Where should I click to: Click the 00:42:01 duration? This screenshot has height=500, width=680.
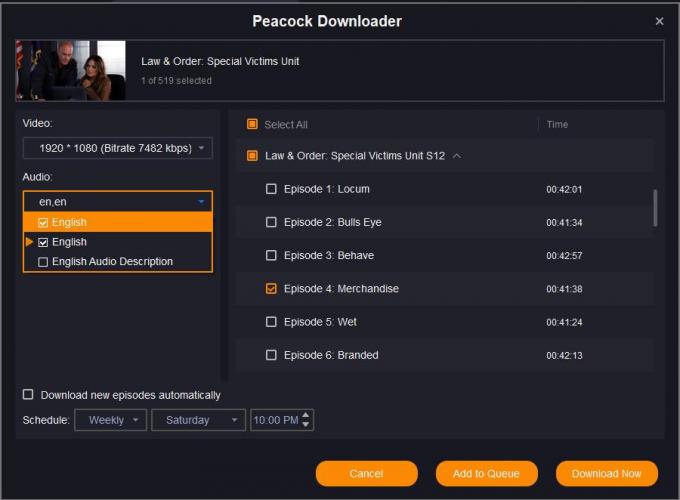(564, 190)
